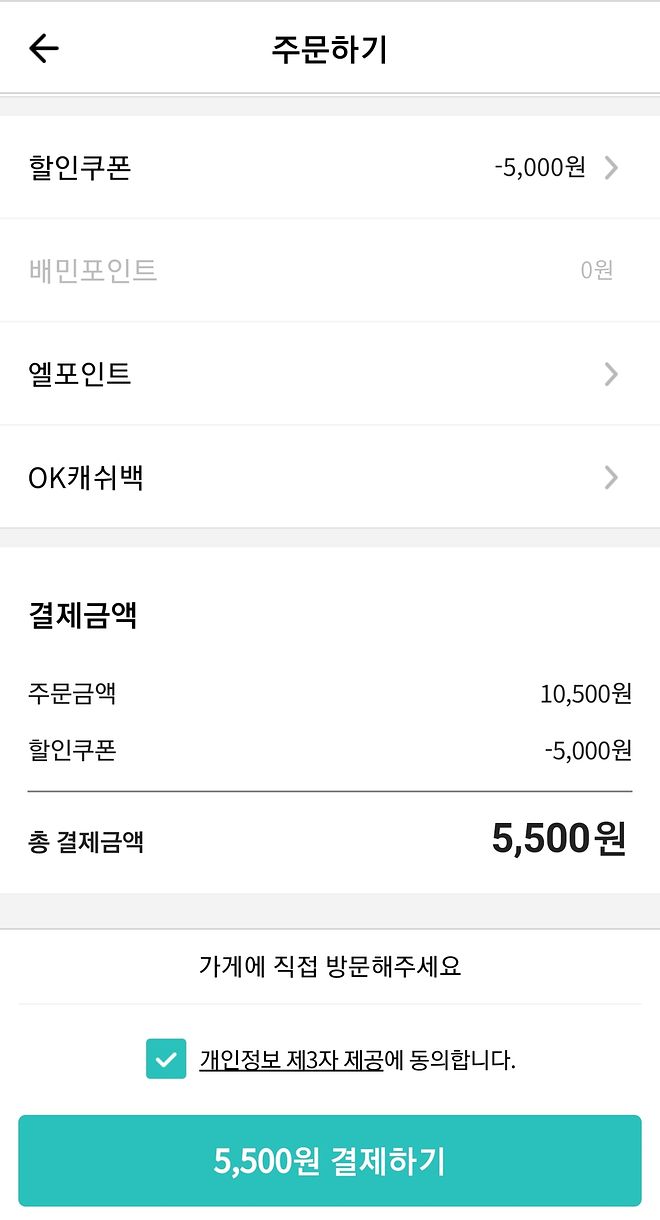This screenshot has width=660, height=1220.
Task: Tap the greyed-out 배민포인트 0원 row
Action: coord(330,270)
